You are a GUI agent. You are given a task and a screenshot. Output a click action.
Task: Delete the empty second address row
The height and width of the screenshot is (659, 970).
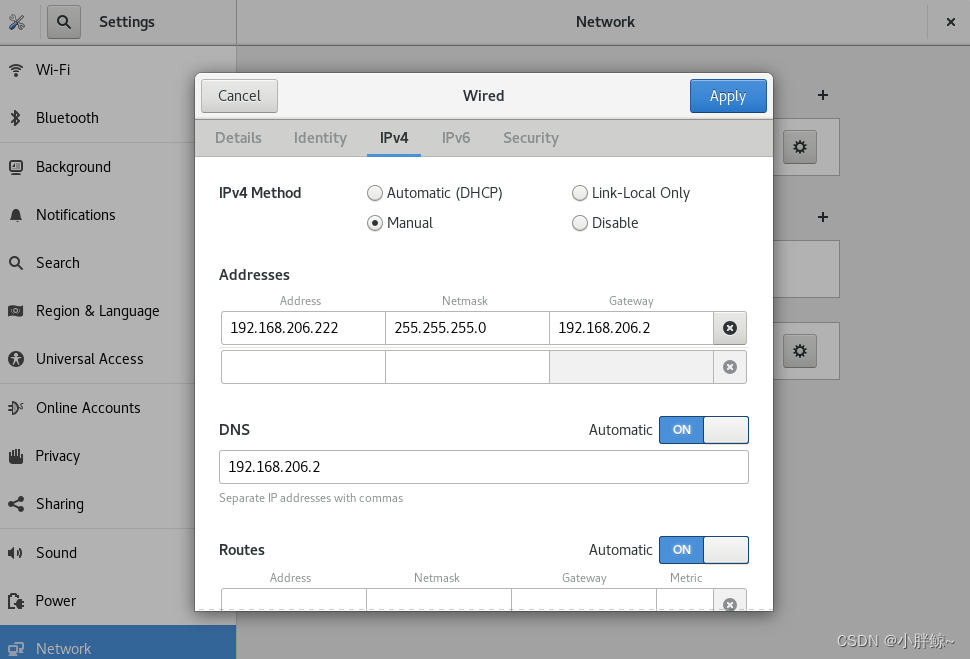click(x=730, y=367)
